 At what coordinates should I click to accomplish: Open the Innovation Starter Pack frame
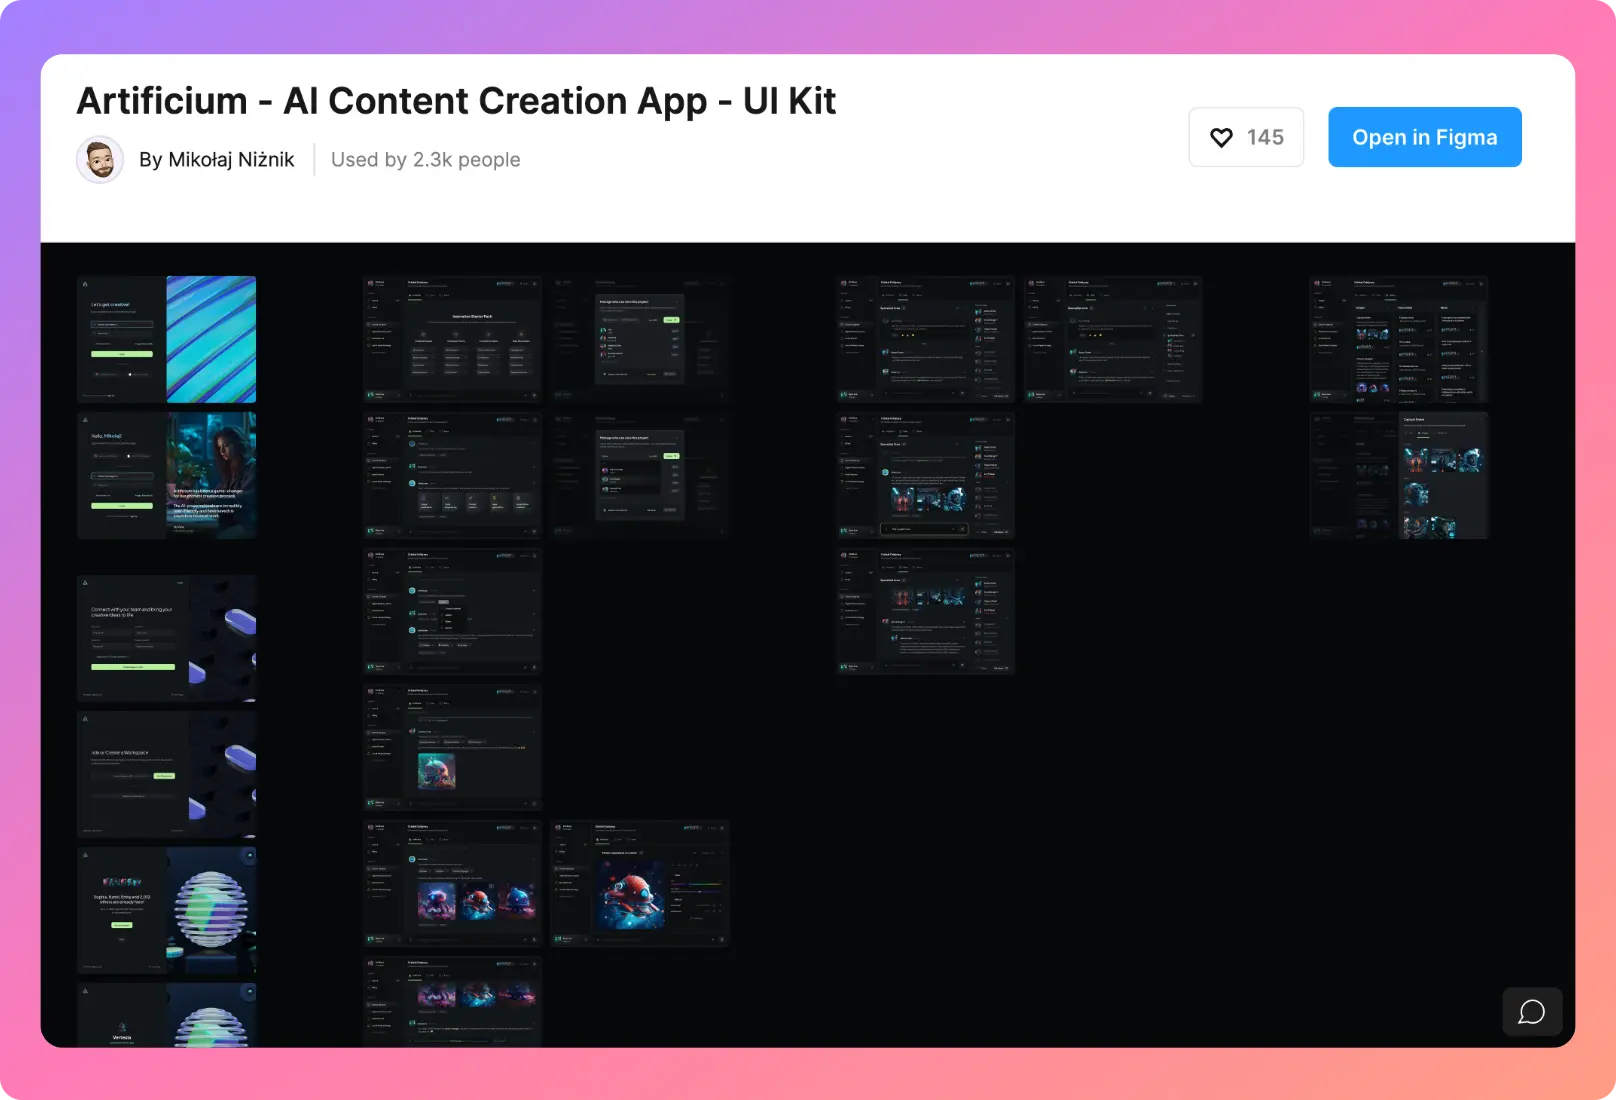(x=452, y=339)
